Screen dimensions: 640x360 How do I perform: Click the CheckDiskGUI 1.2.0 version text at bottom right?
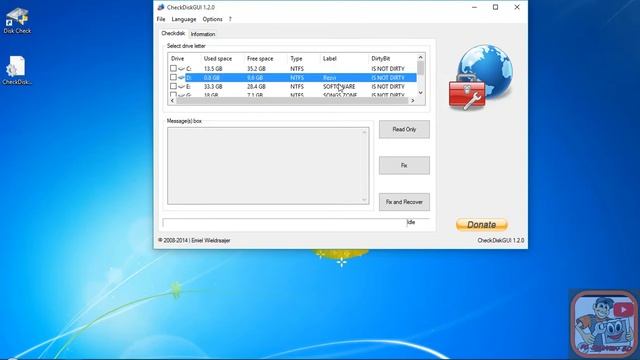coord(500,240)
